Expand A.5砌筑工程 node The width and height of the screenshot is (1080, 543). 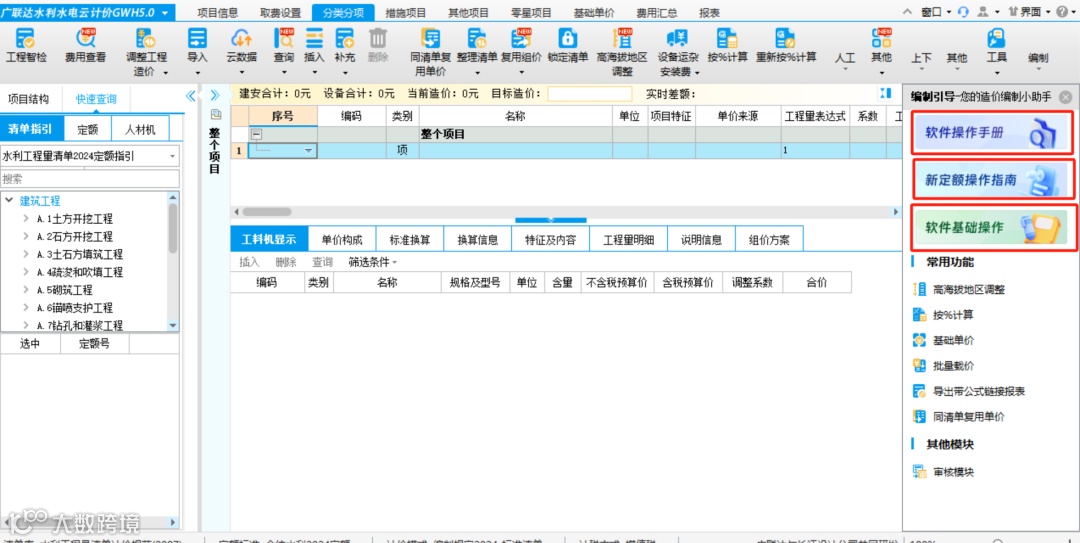point(26,290)
